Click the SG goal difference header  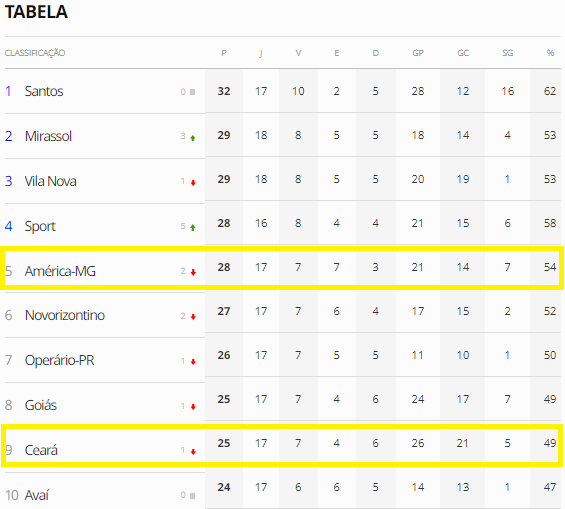pos(507,53)
